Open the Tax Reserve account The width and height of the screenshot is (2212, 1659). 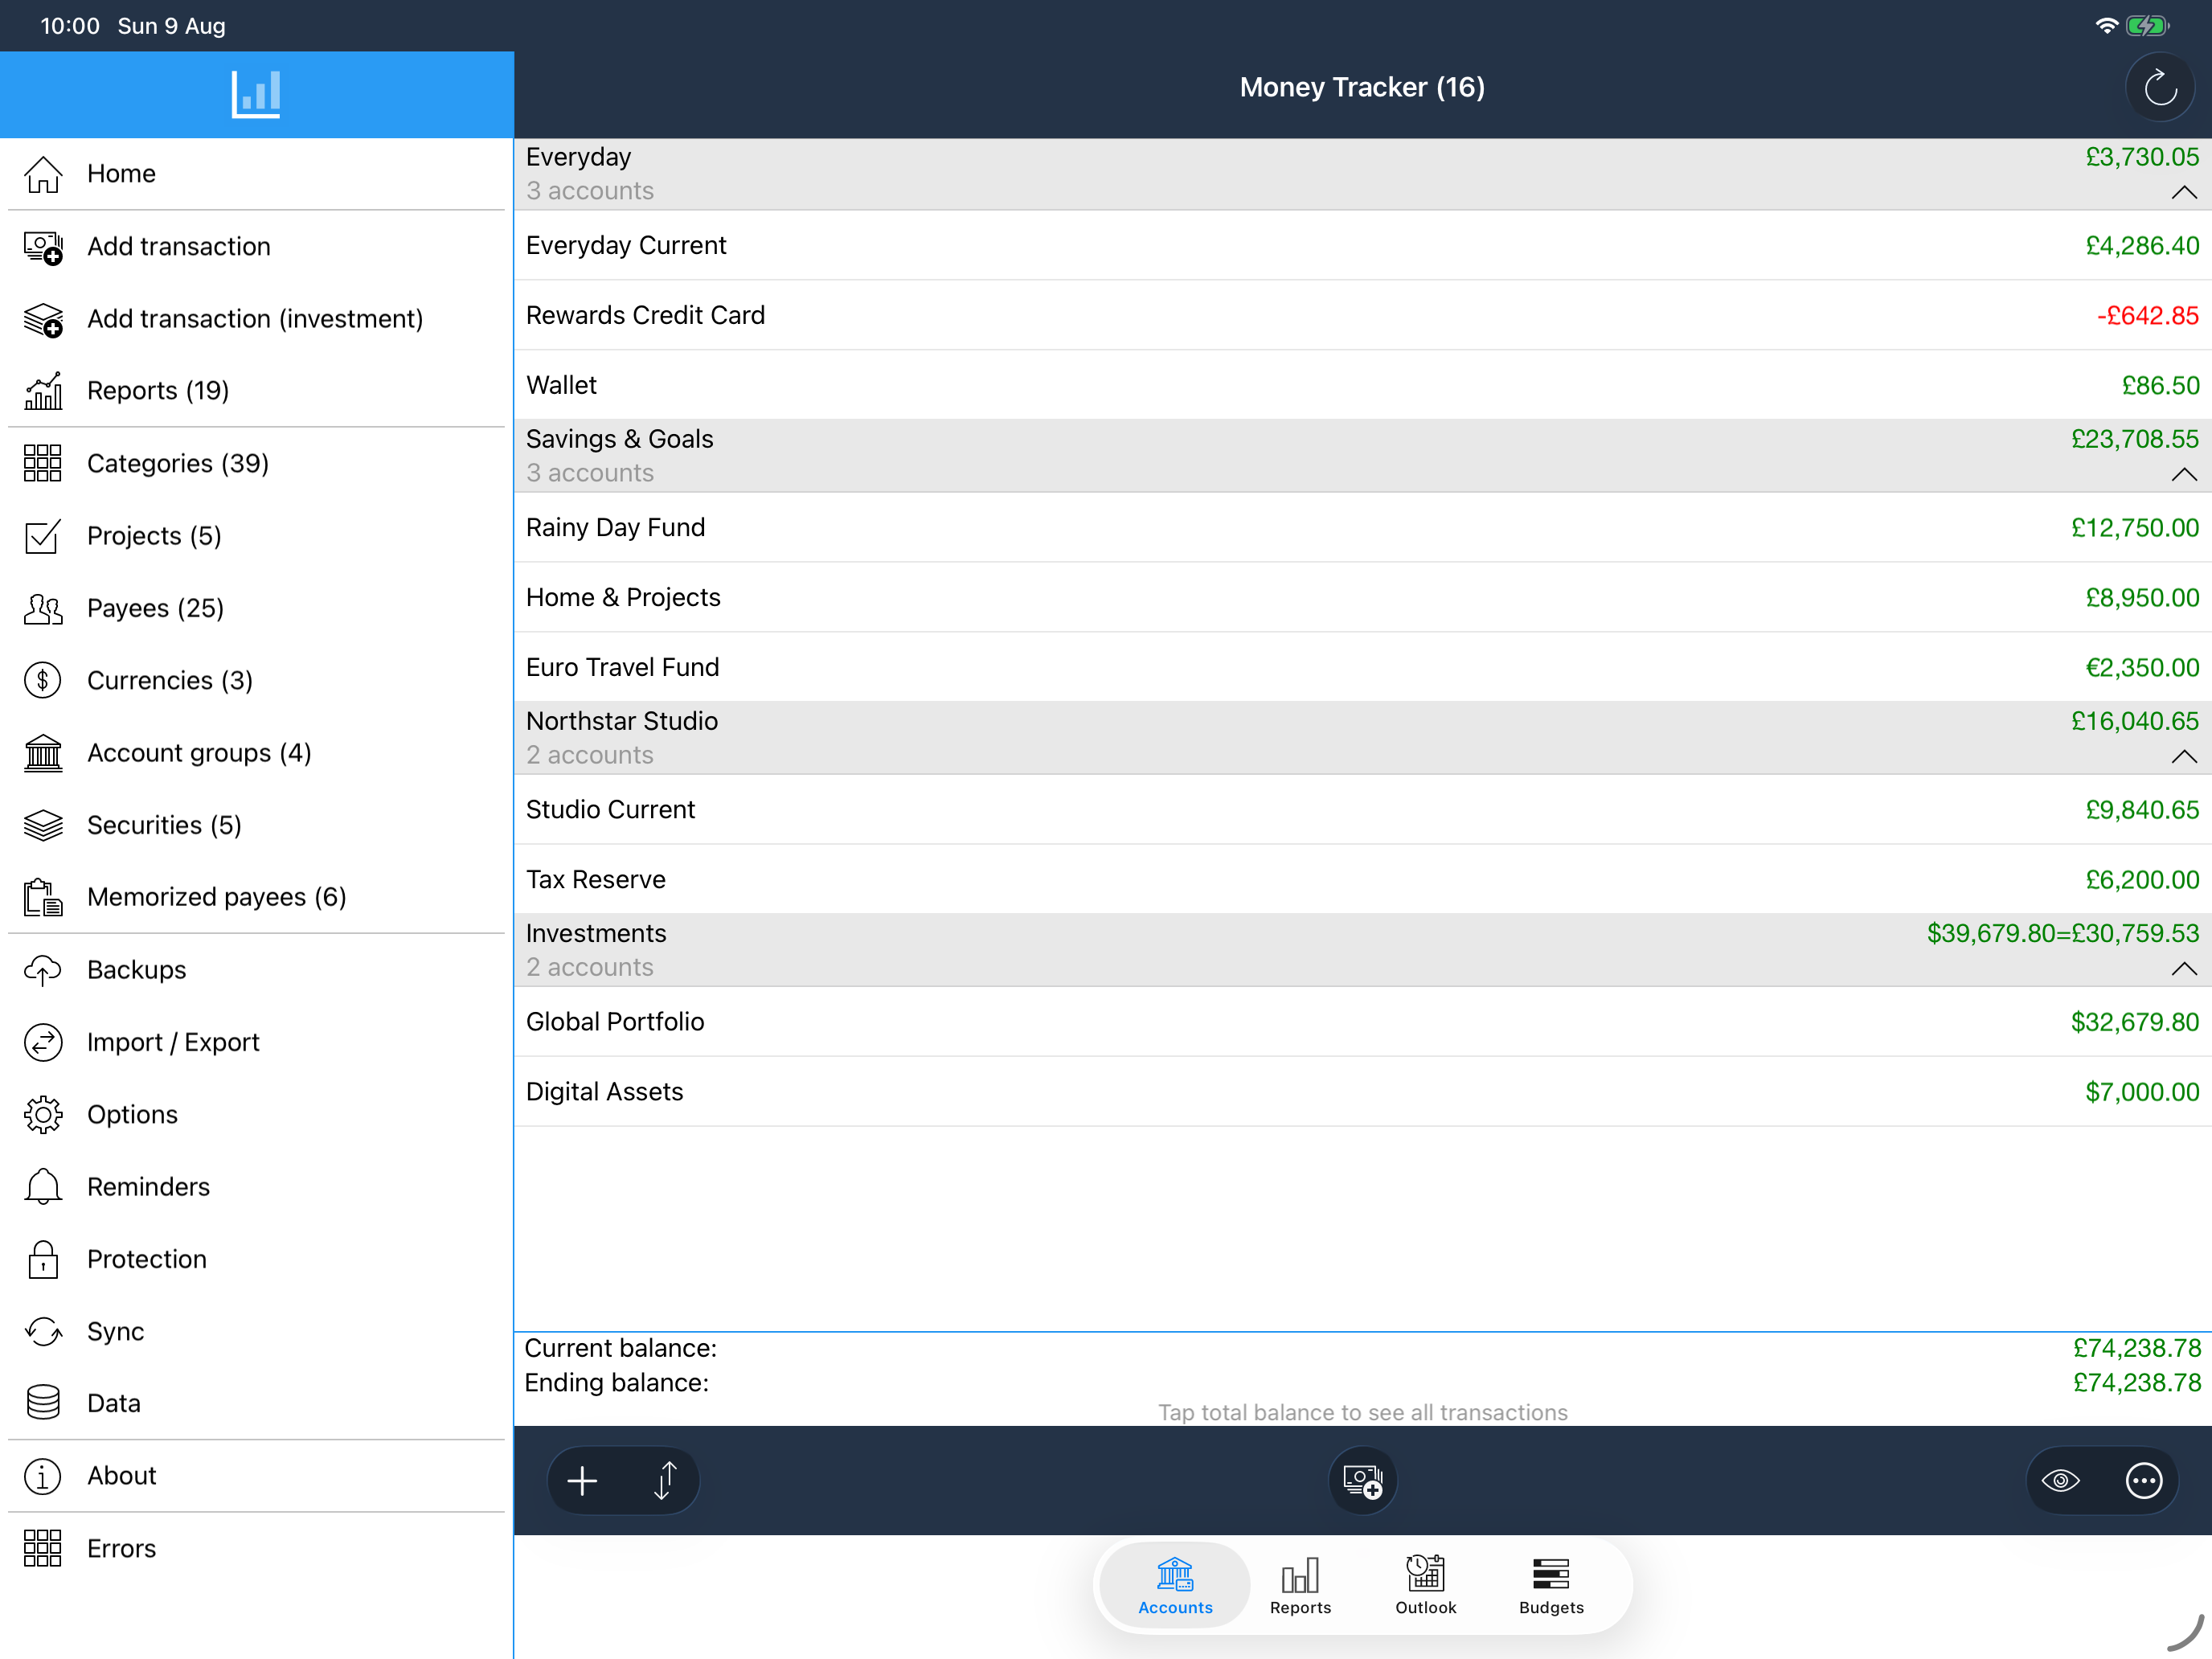coord(1363,880)
